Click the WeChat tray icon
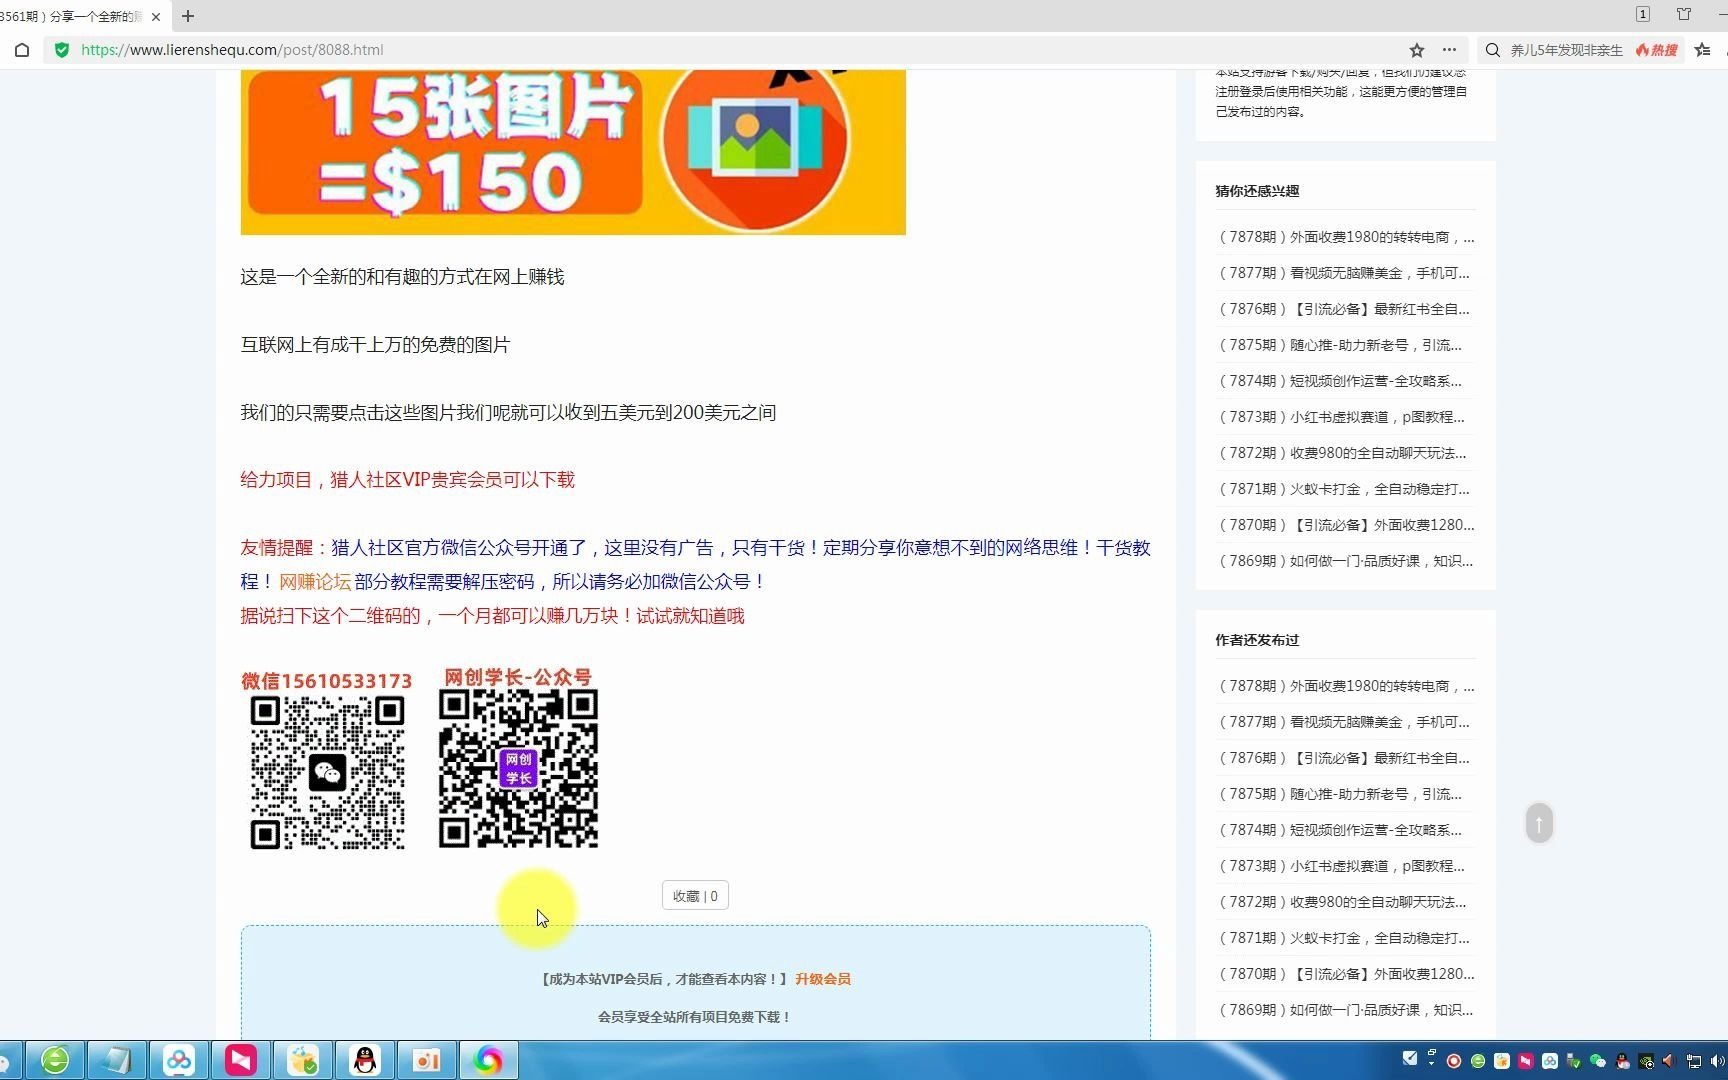 pyautogui.click(x=1598, y=1061)
